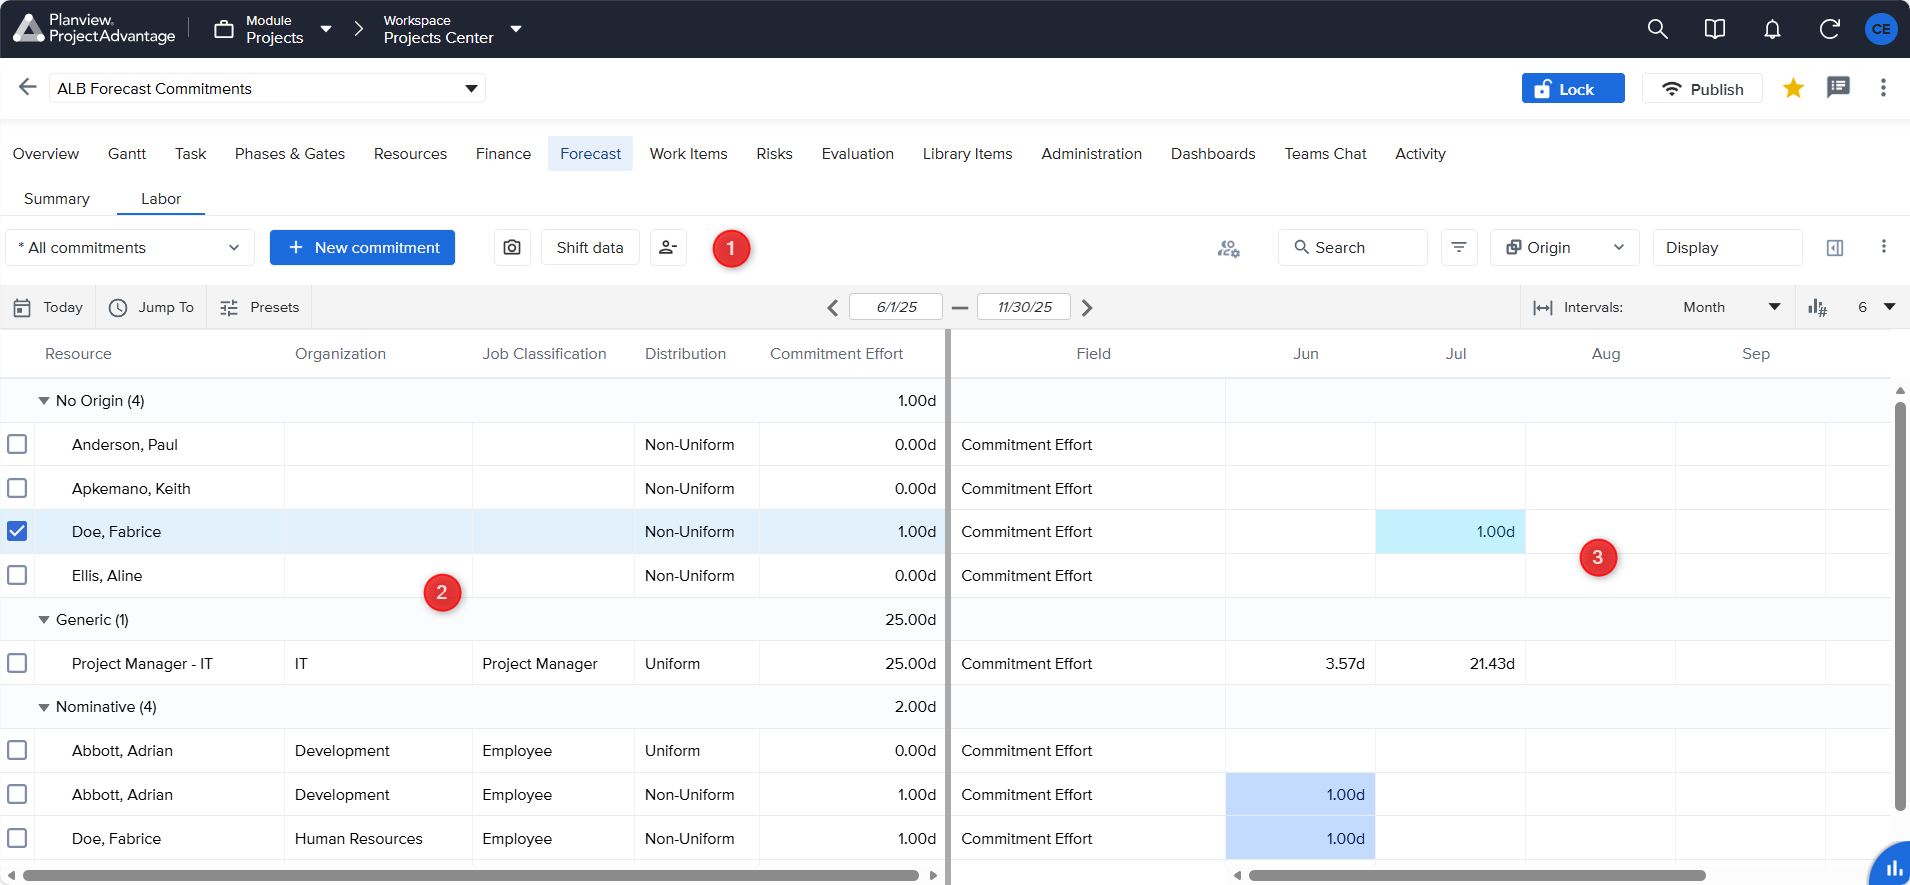
Task: Click the favorite star icon
Action: pos(1793,89)
